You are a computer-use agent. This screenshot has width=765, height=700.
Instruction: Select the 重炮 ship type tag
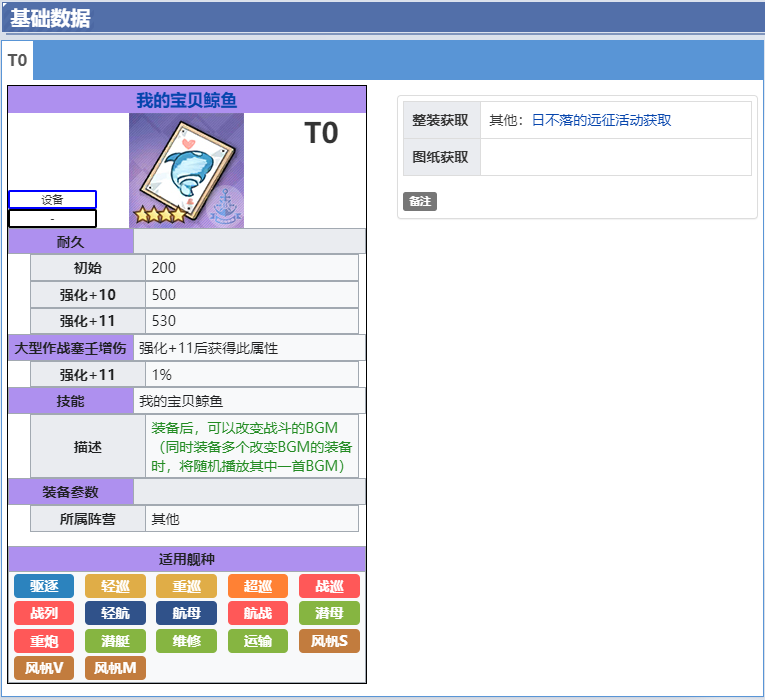pos(44,641)
